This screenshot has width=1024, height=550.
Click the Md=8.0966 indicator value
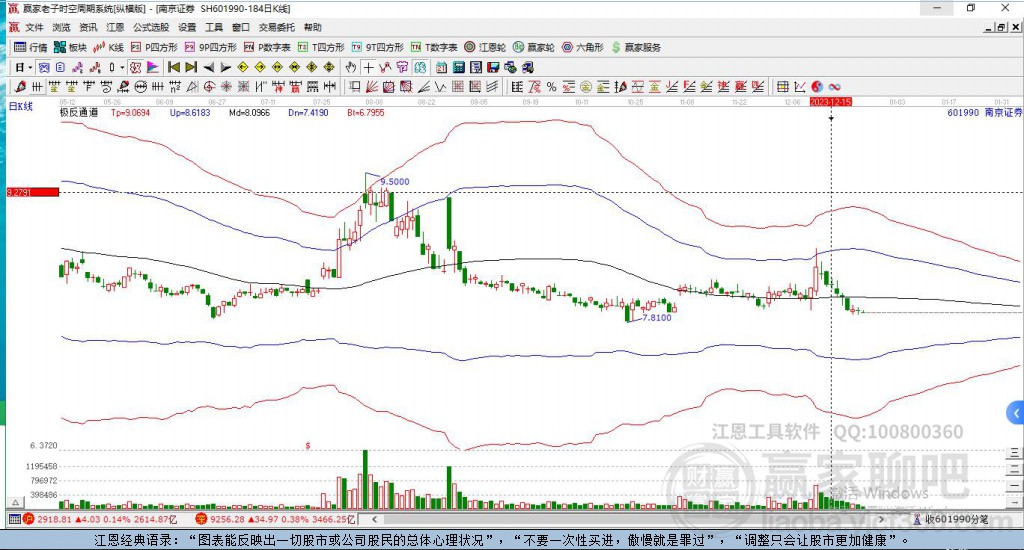(249, 112)
